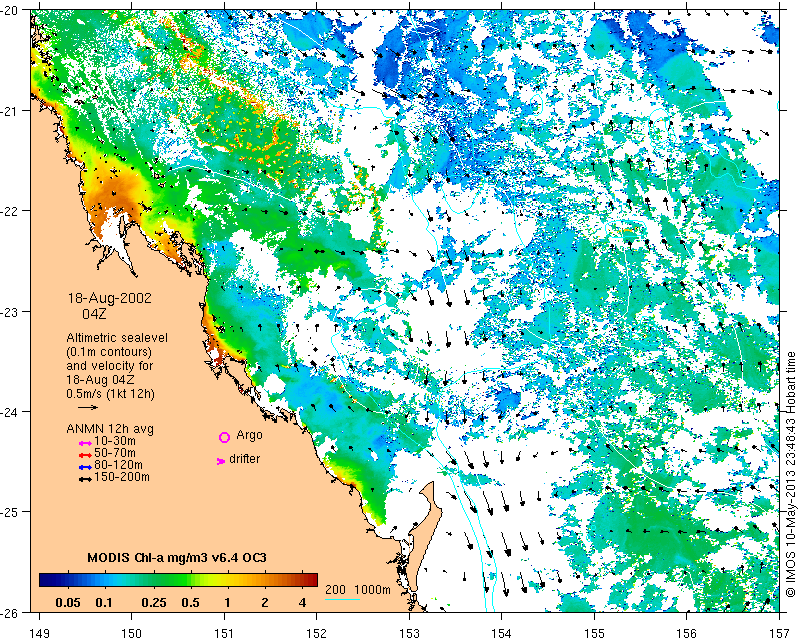This screenshot has height=640, width=800.
Task: Click the 18-Aug 04Z text line
Action: point(100,380)
